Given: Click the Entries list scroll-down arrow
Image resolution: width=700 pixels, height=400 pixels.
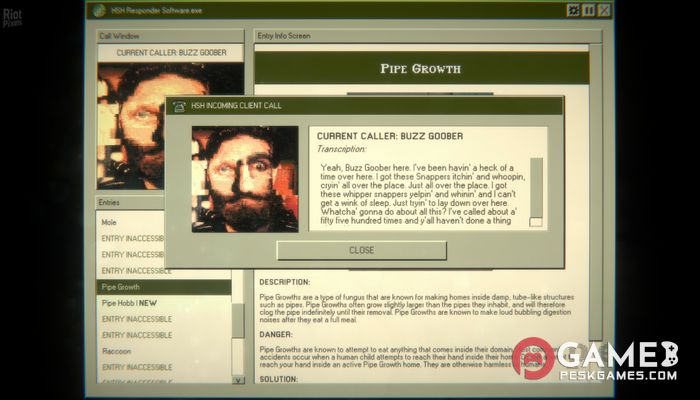Looking at the screenshot, I should [239, 380].
